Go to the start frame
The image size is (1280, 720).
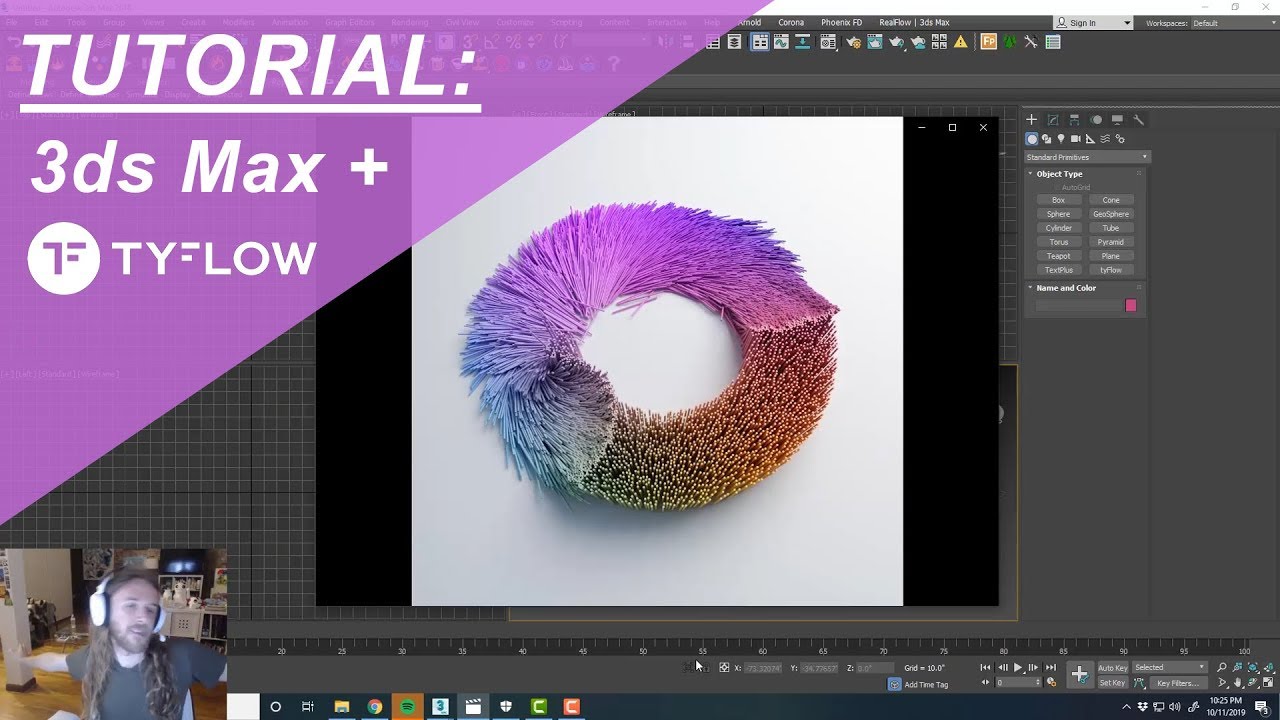coord(985,667)
